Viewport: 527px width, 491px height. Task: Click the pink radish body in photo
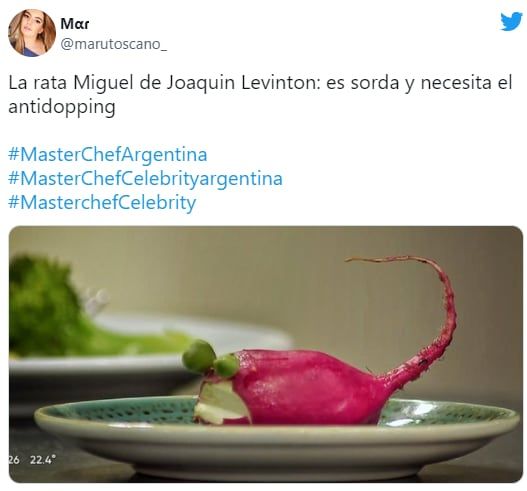click(306, 386)
